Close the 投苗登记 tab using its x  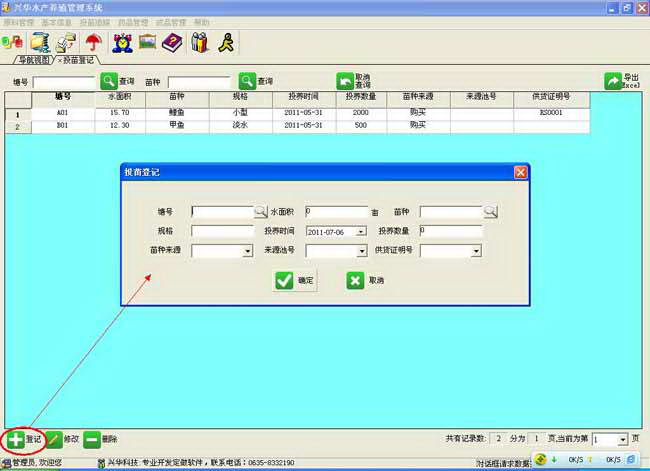click(x=60, y=61)
